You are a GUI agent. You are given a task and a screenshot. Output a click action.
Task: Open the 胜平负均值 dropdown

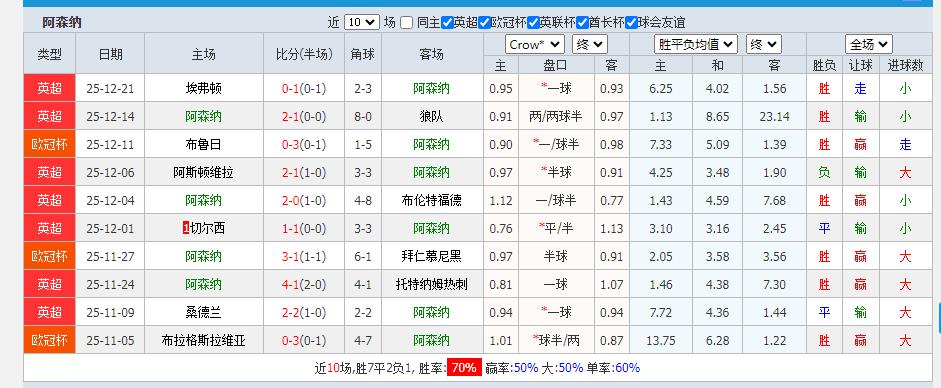pos(695,44)
